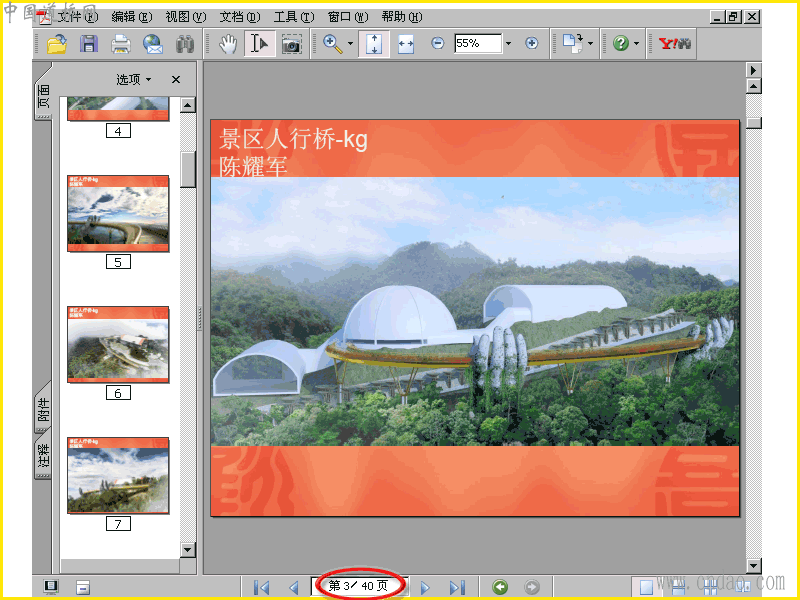800x600 pixels.
Task: Click page number label 4
Action: click(x=118, y=131)
